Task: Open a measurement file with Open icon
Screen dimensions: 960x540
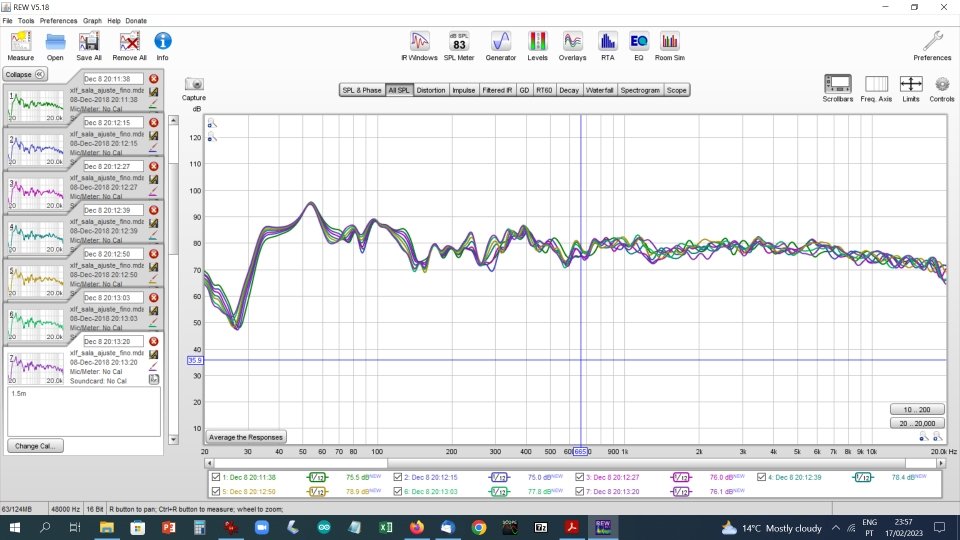Action: (x=55, y=42)
